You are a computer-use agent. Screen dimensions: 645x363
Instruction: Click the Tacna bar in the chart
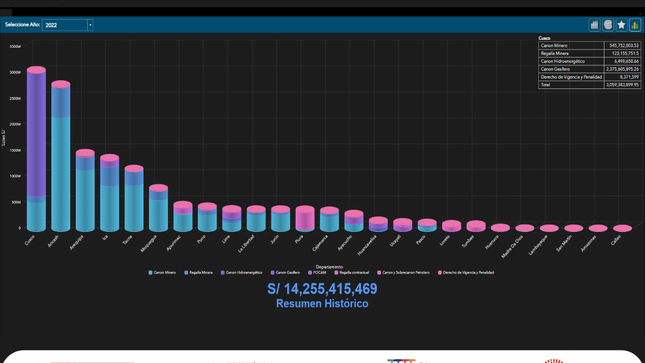134,199
